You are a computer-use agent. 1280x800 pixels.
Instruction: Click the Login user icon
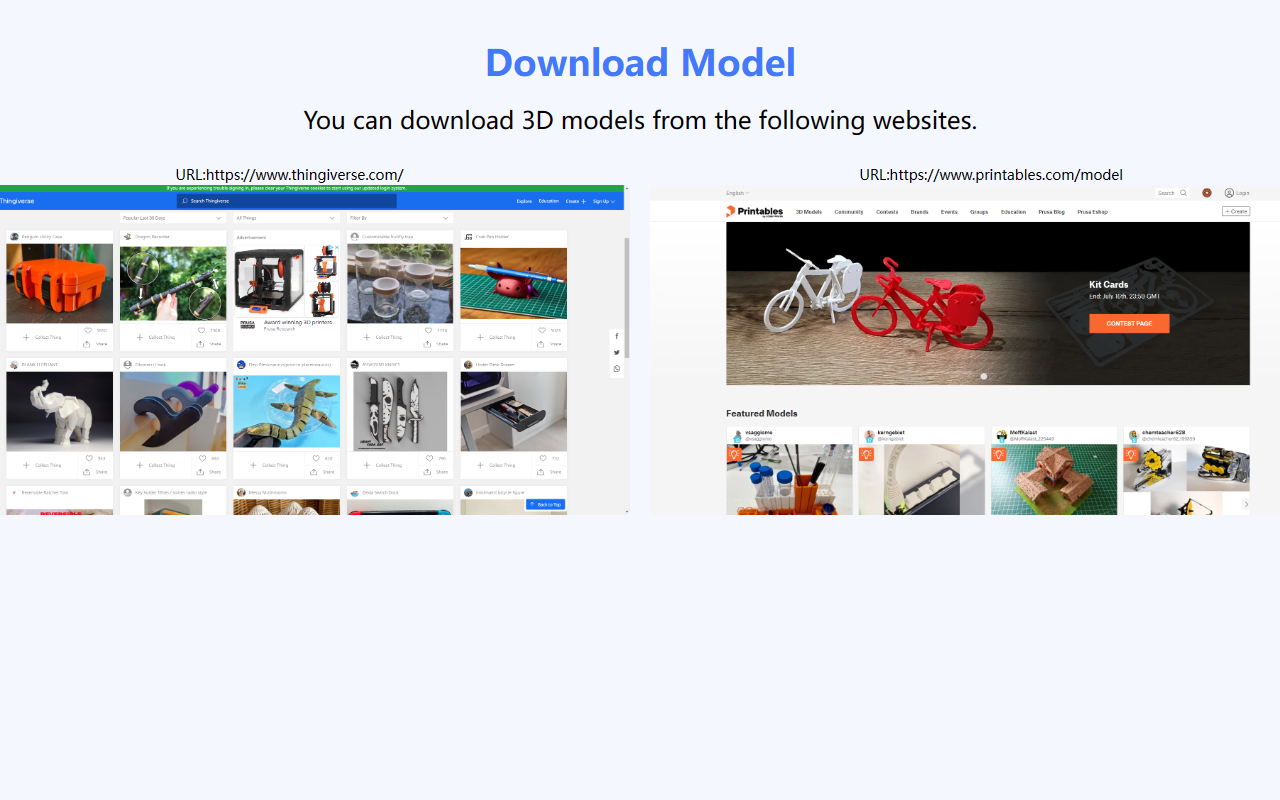click(1229, 193)
